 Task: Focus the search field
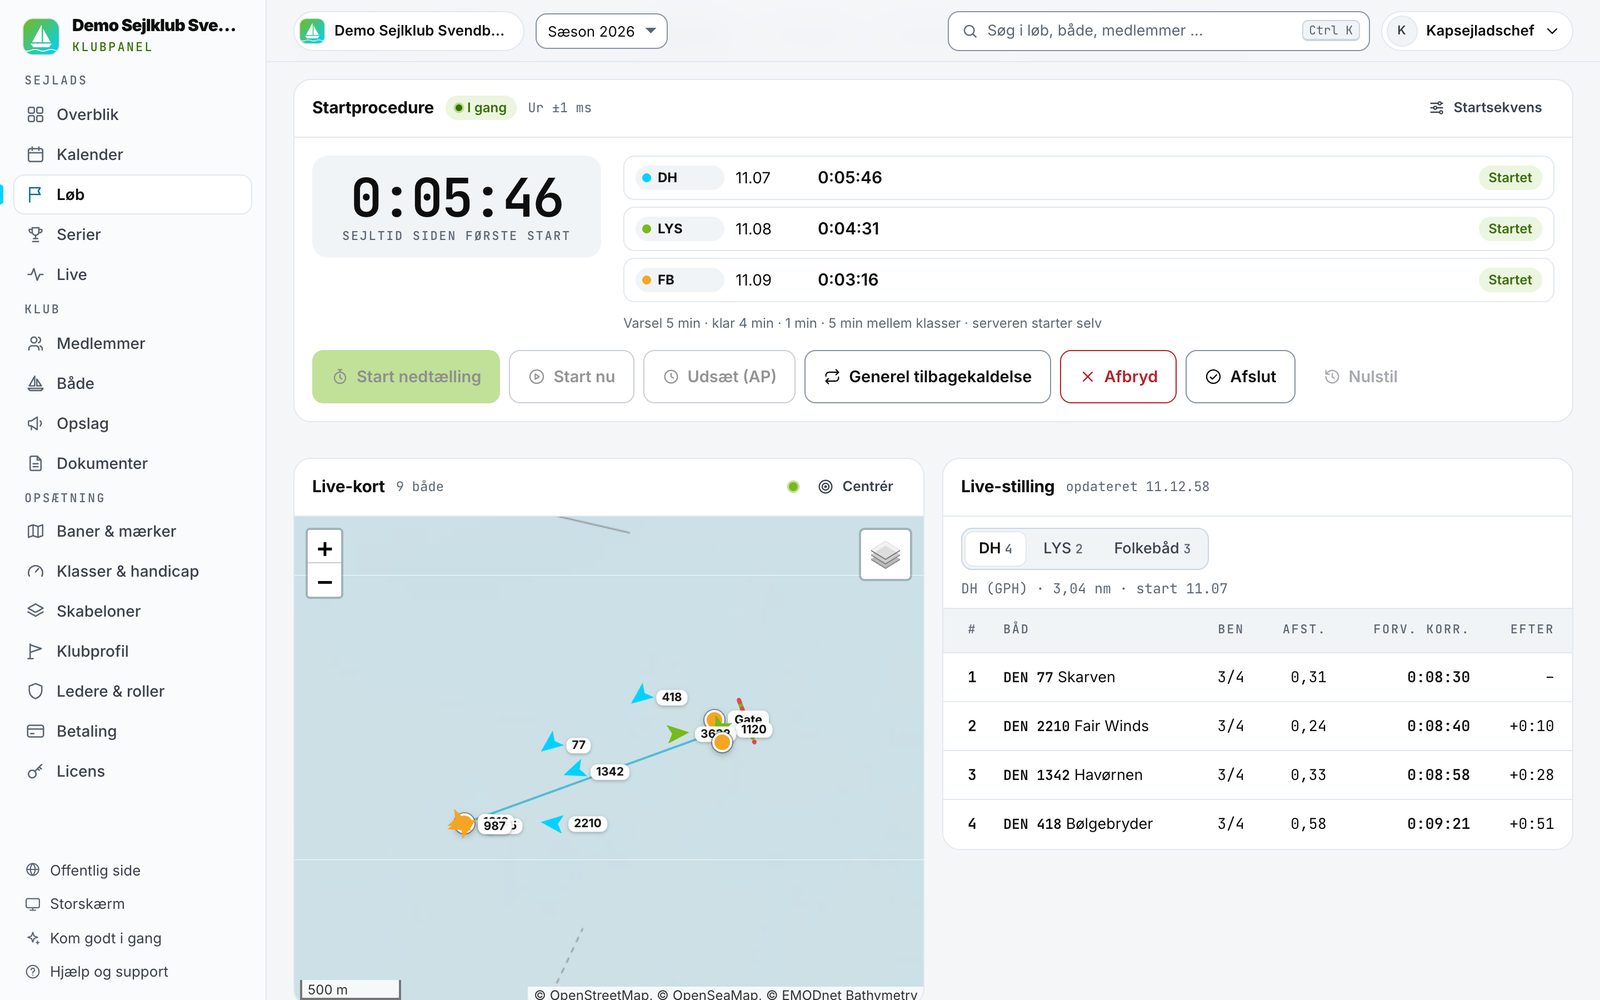[x=1158, y=31]
